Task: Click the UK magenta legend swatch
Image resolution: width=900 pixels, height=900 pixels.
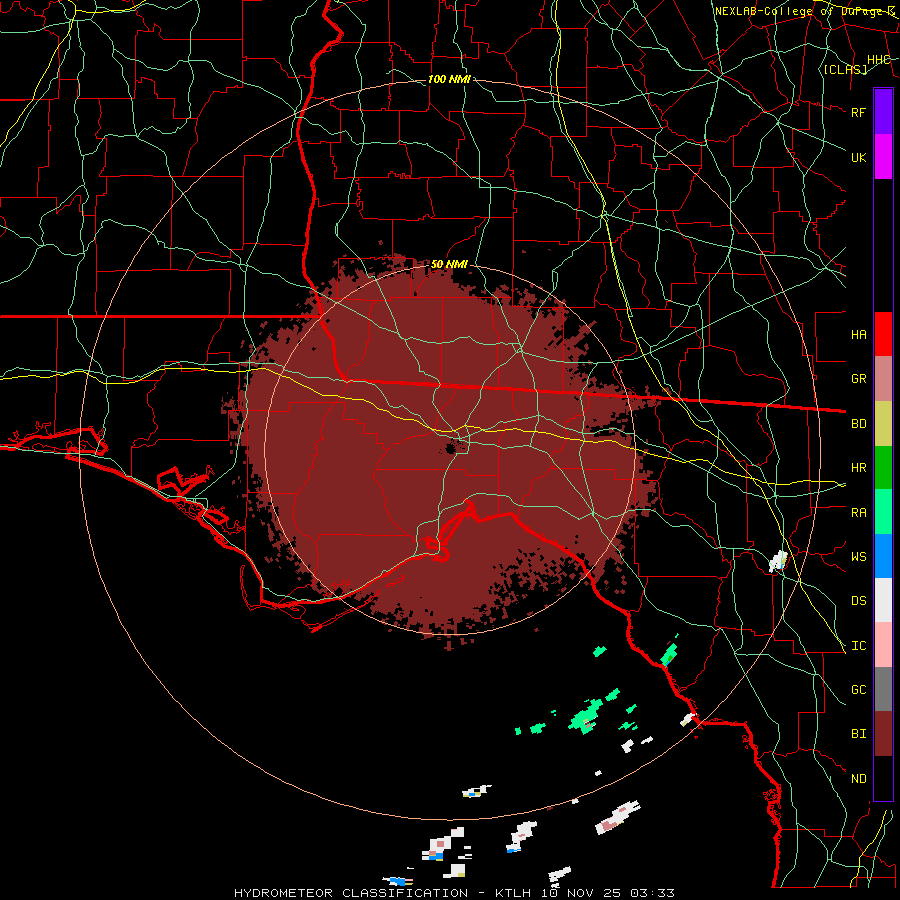Action: 883,157
